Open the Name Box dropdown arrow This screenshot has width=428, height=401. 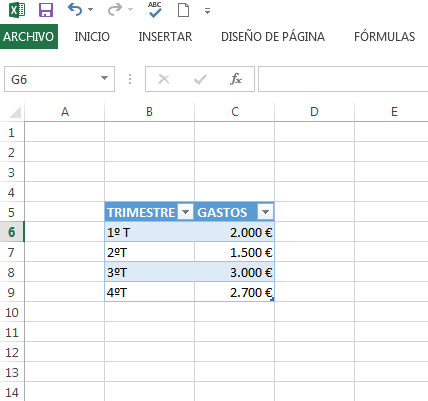[105, 79]
